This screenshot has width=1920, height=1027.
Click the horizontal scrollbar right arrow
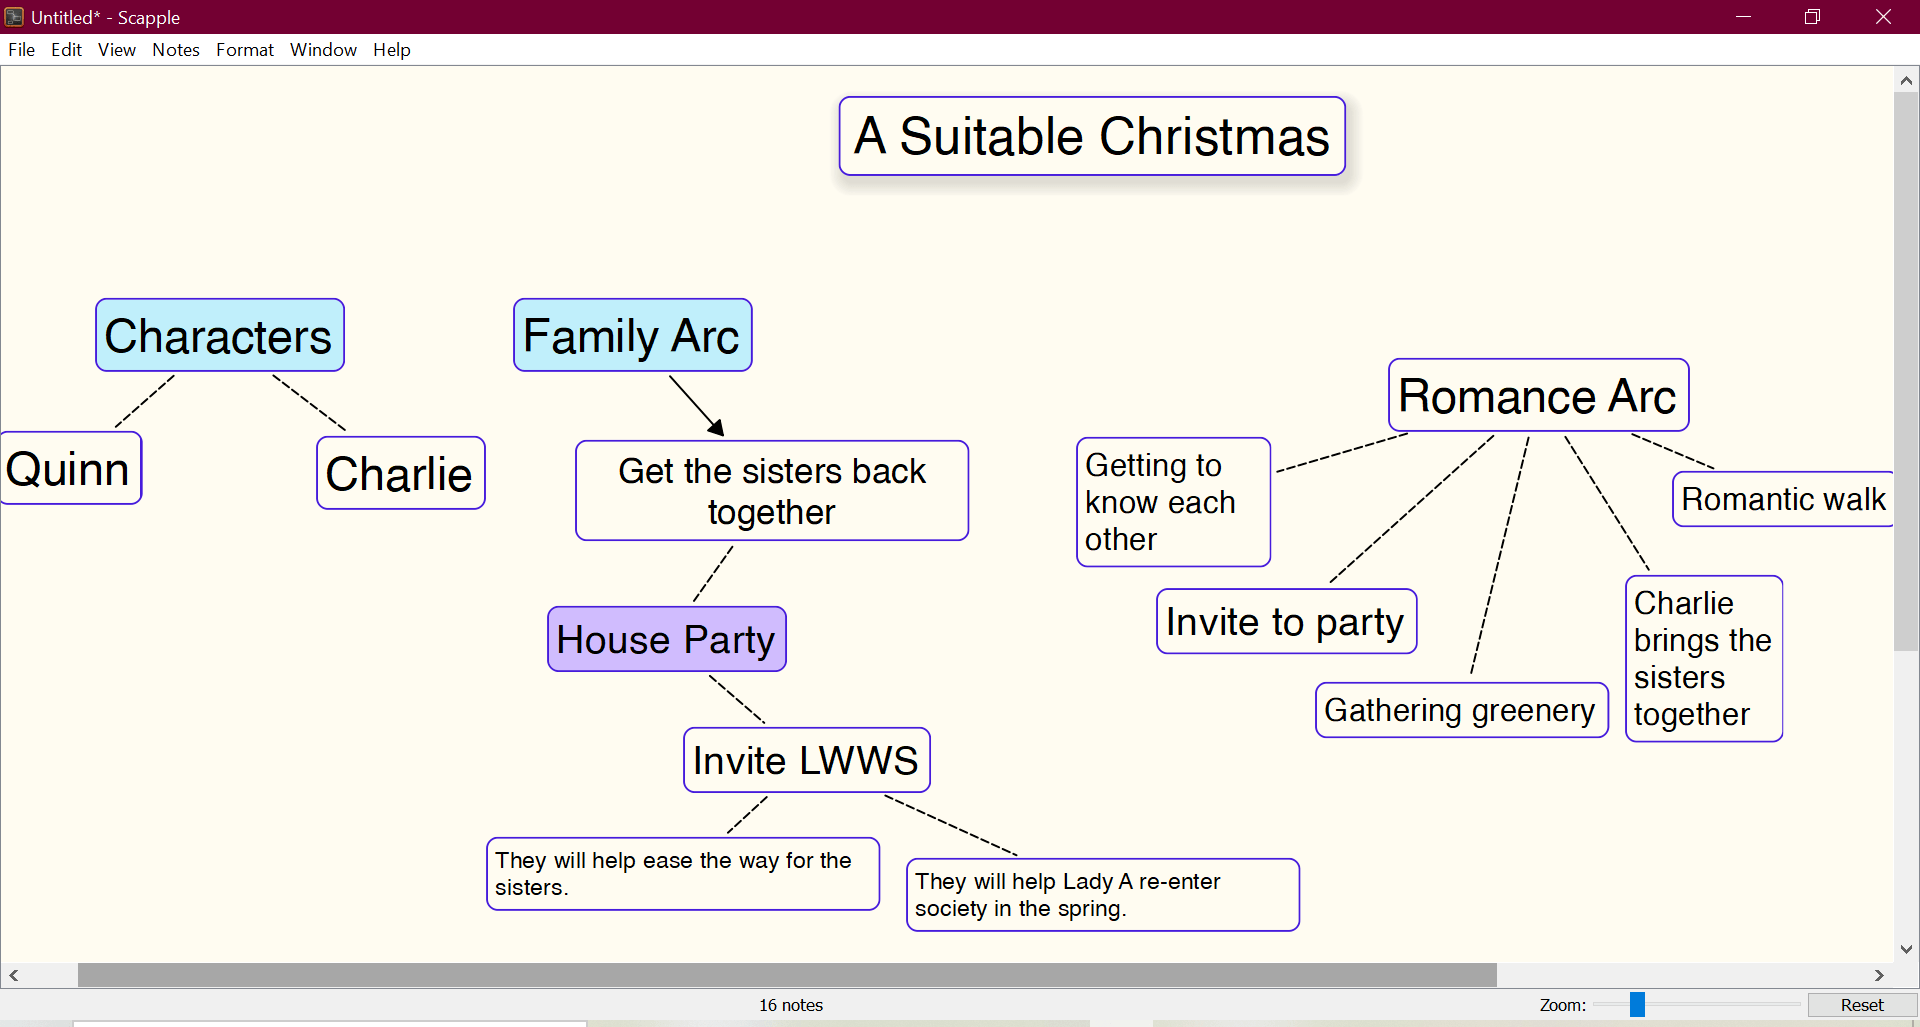click(1879, 975)
